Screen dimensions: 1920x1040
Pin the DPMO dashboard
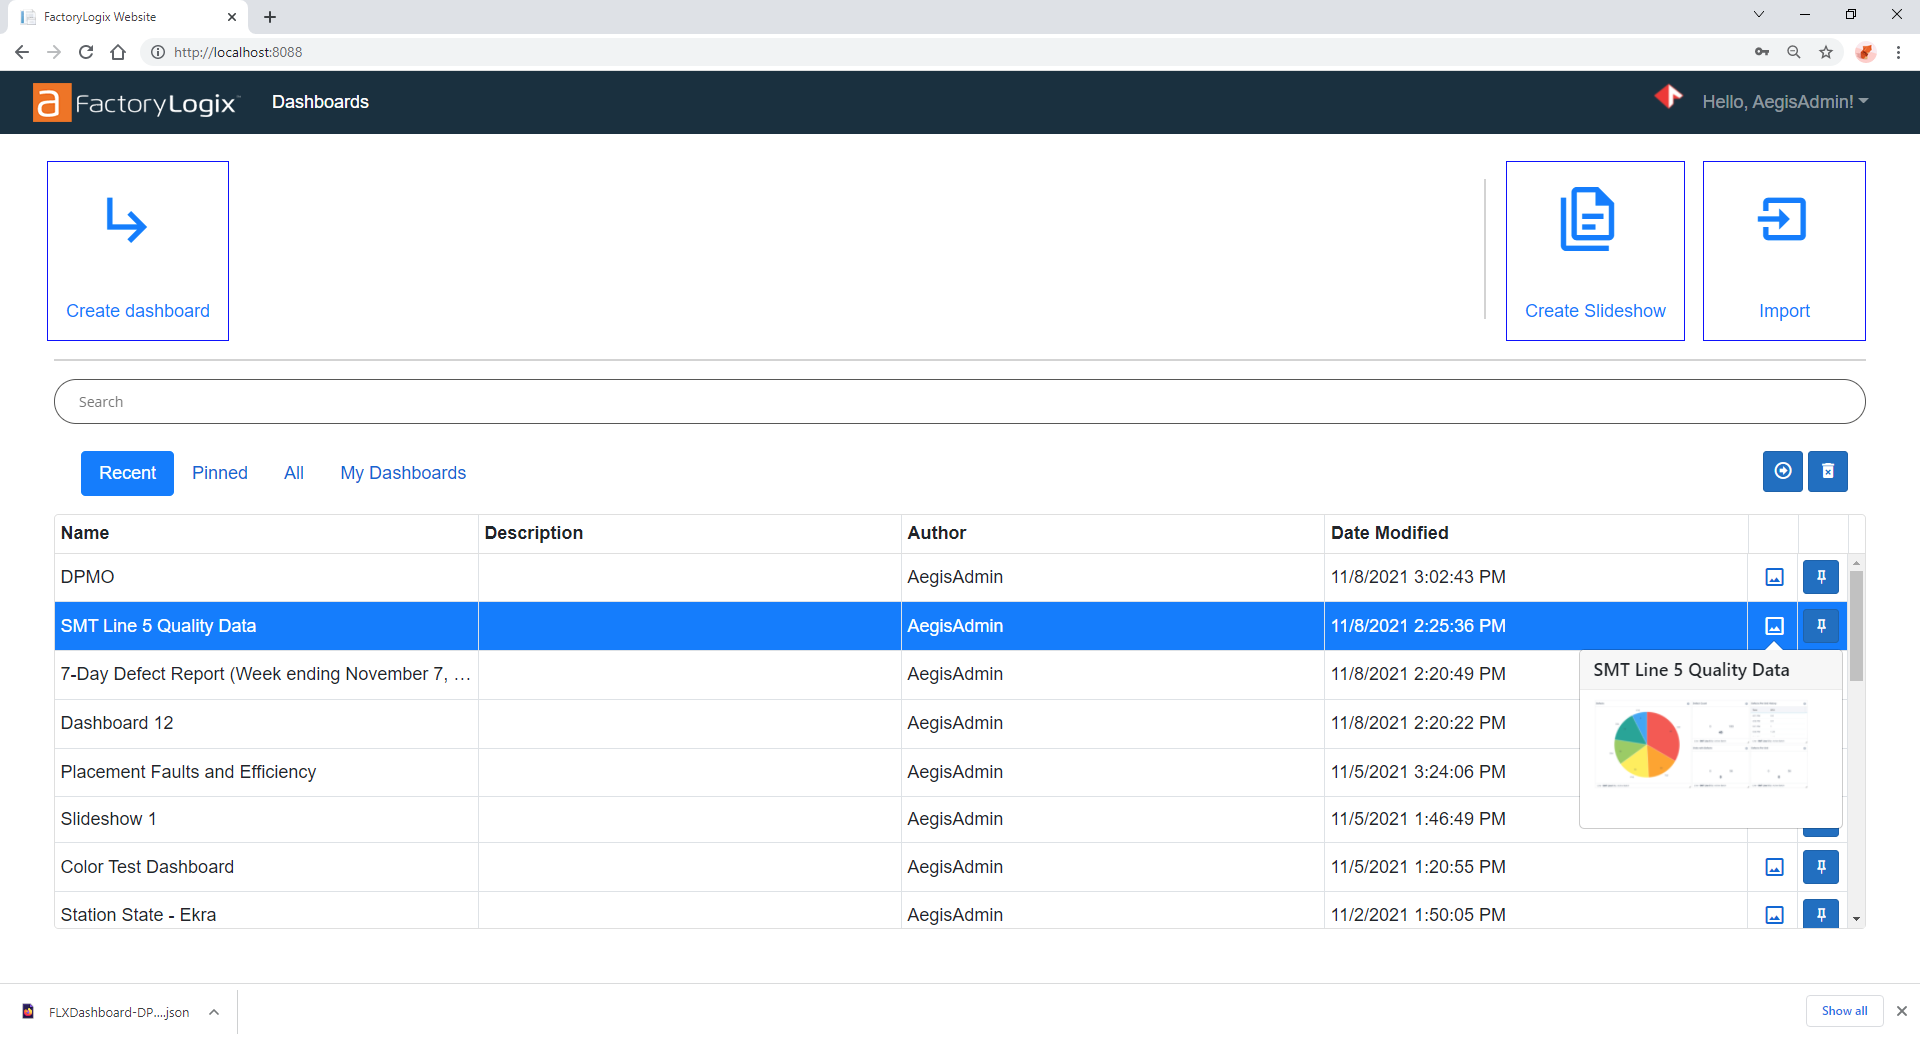(x=1820, y=577)
